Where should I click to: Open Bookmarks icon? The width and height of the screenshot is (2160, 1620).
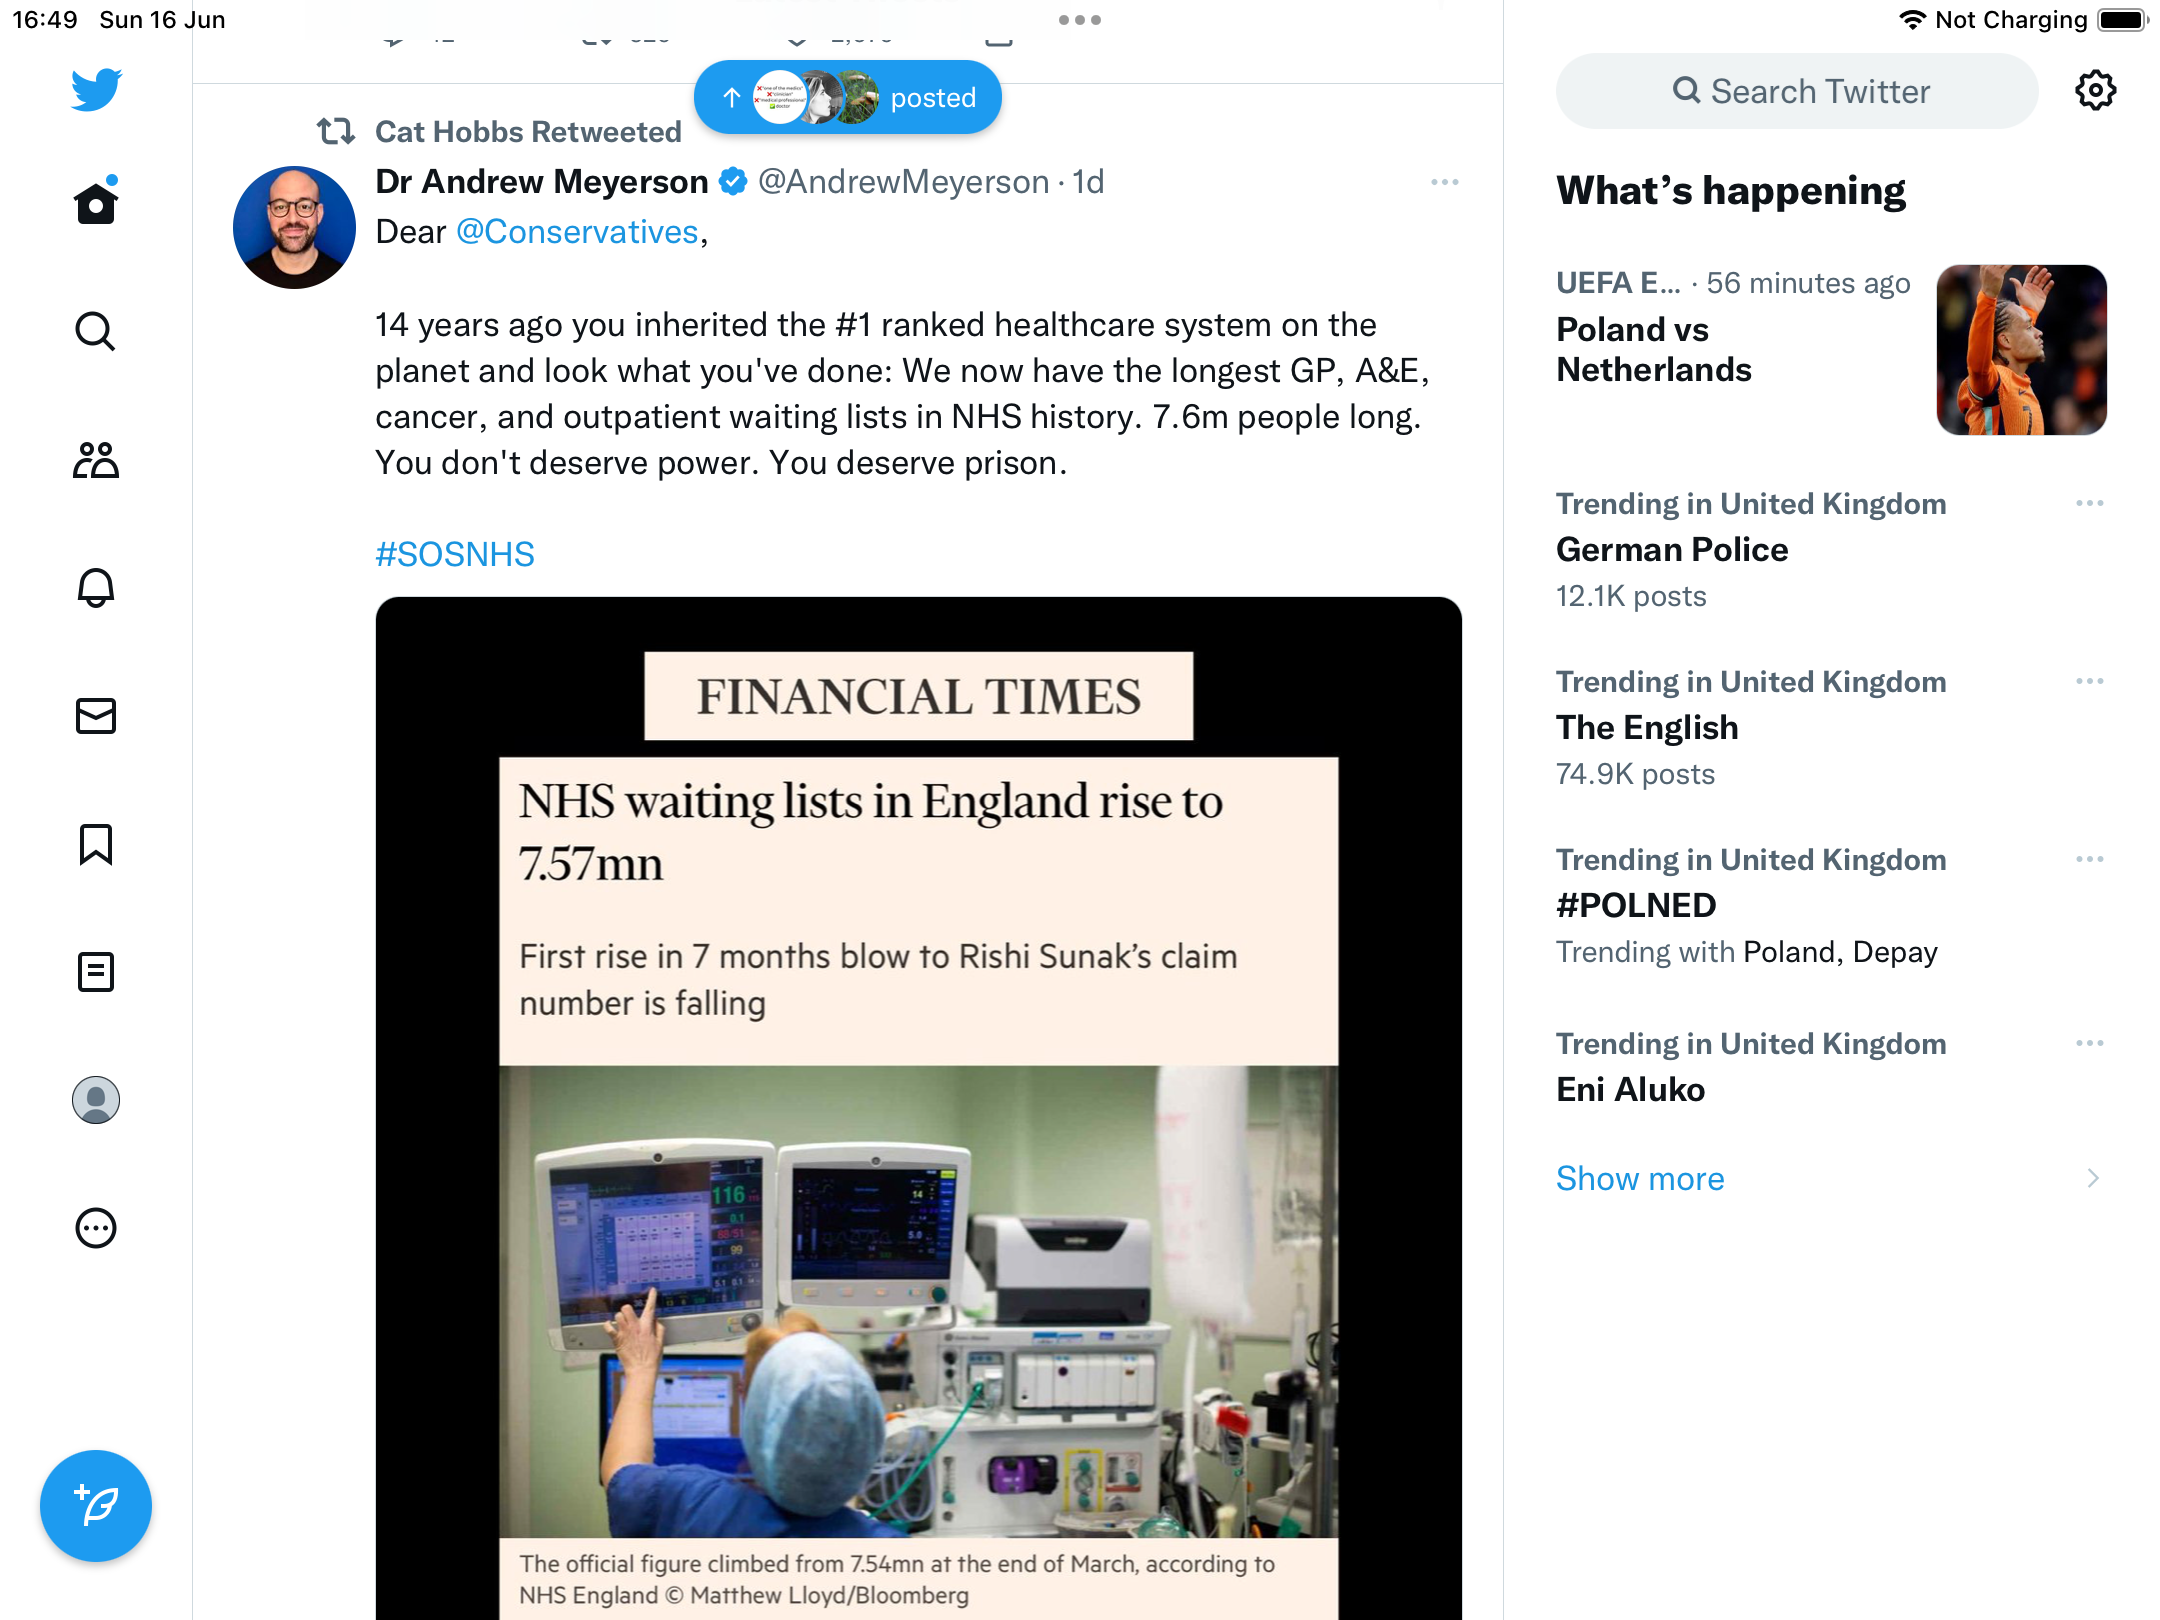tap(96, 843)
